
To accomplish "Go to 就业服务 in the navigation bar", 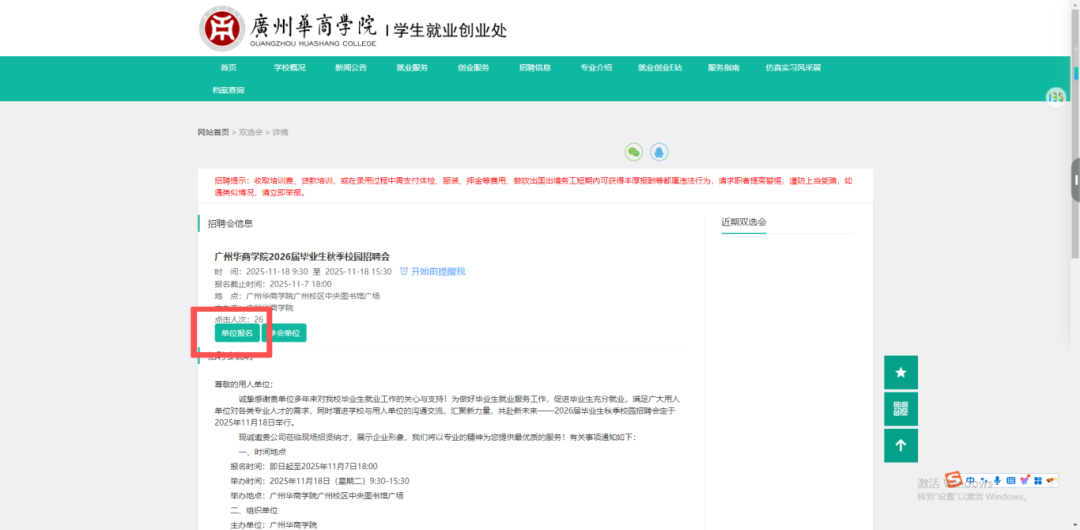I will point(412,68).
